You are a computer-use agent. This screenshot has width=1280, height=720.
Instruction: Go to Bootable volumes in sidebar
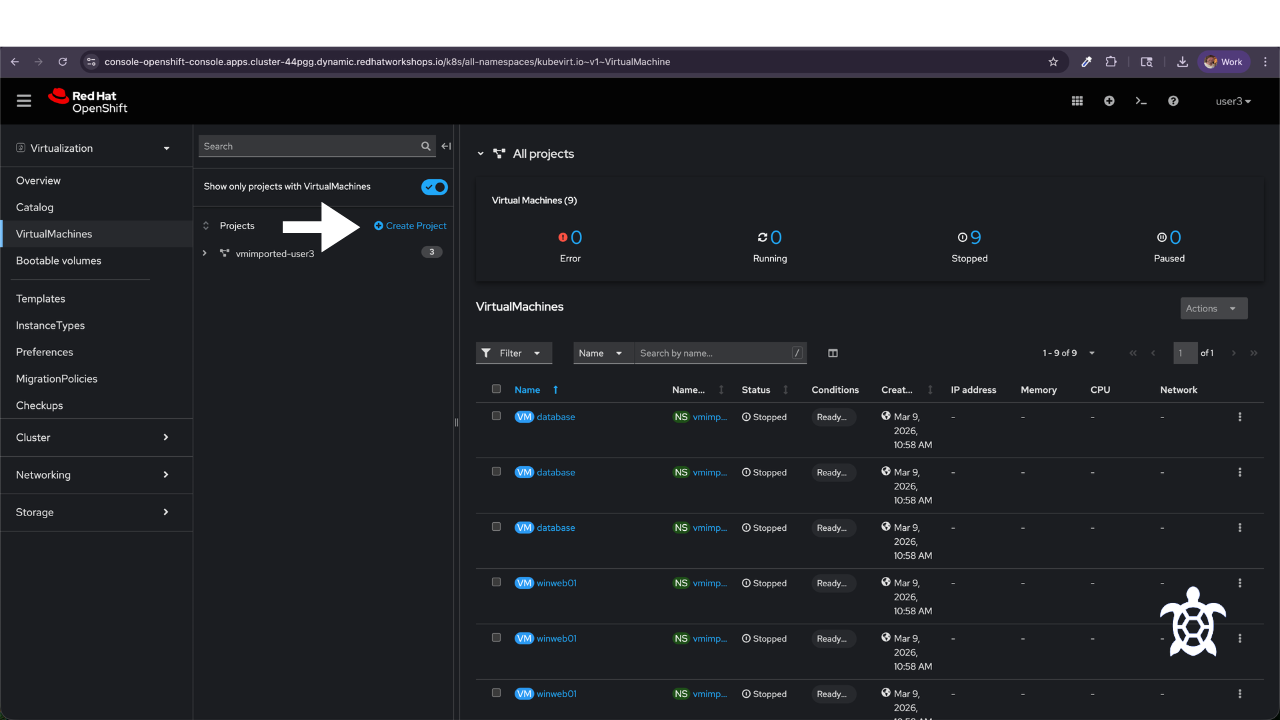(58, 261)
